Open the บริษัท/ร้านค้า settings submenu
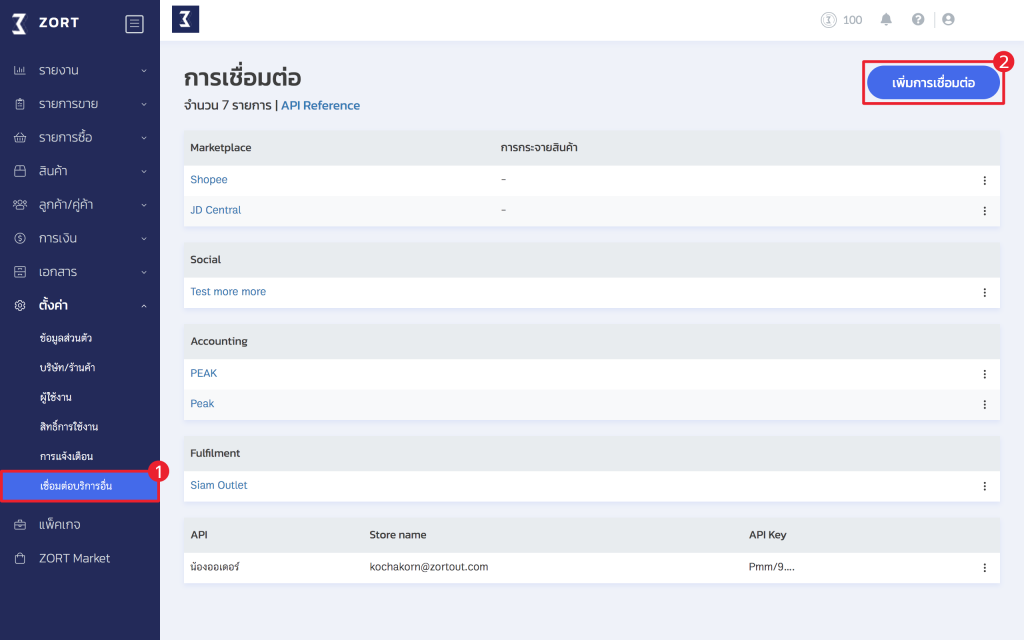This screenshot has height=640, width=1024. coord(67,368)
